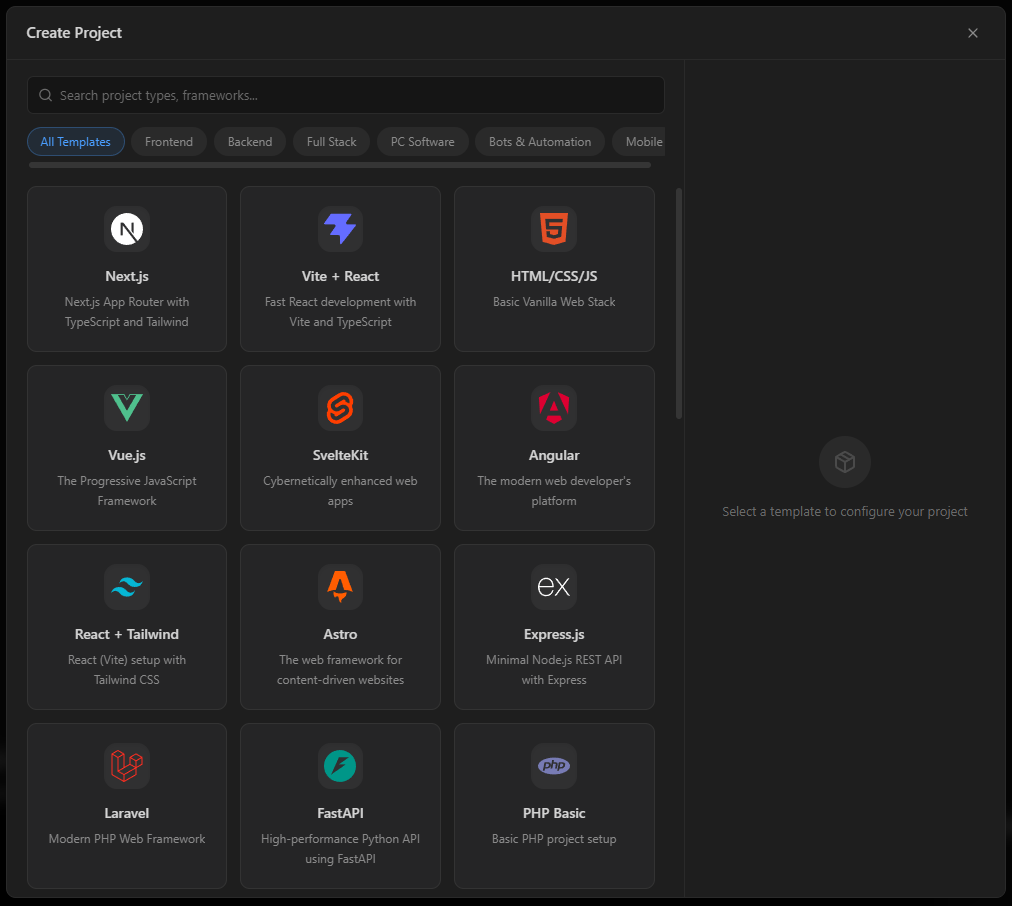Click the FastAPI teal bolt icon
The width and height of the screenshot is (1012, 906).
click(340, 765)
